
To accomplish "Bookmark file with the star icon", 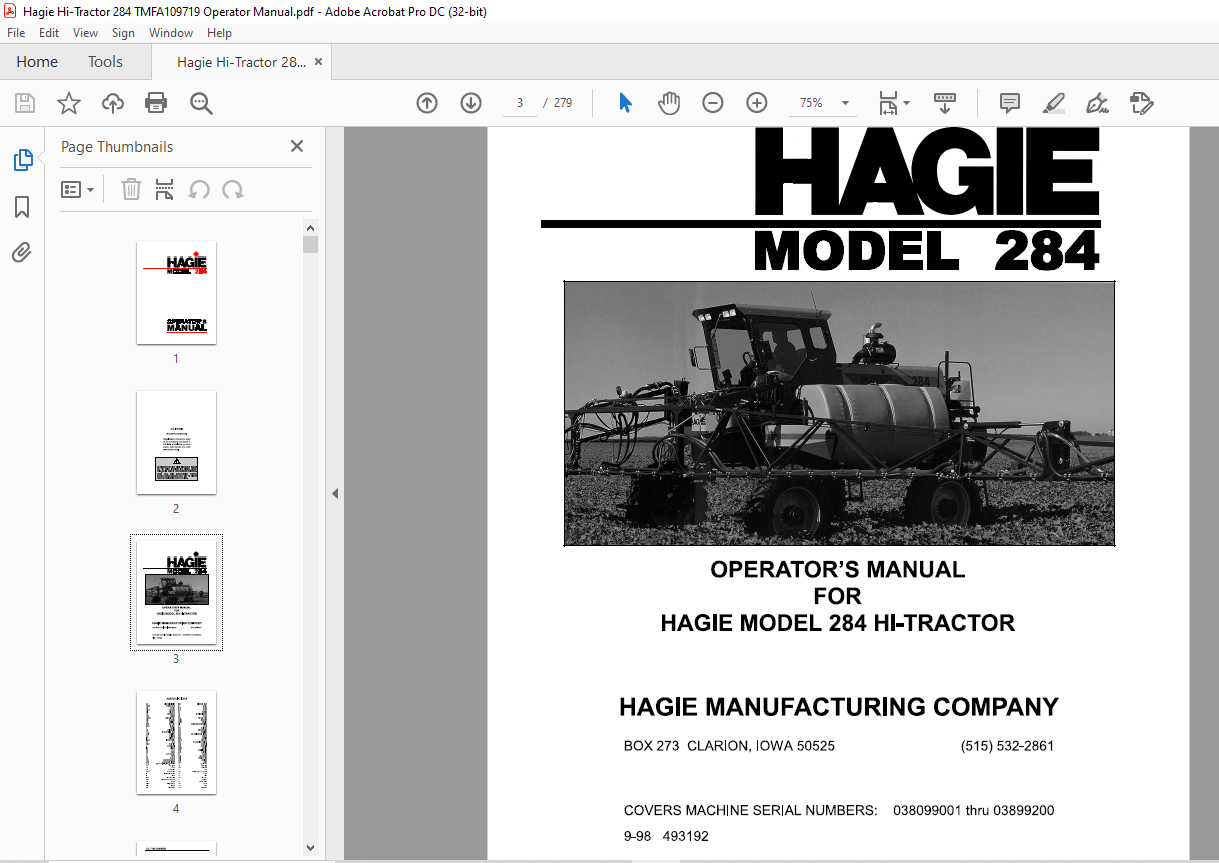I will click(x=69, y=103).
